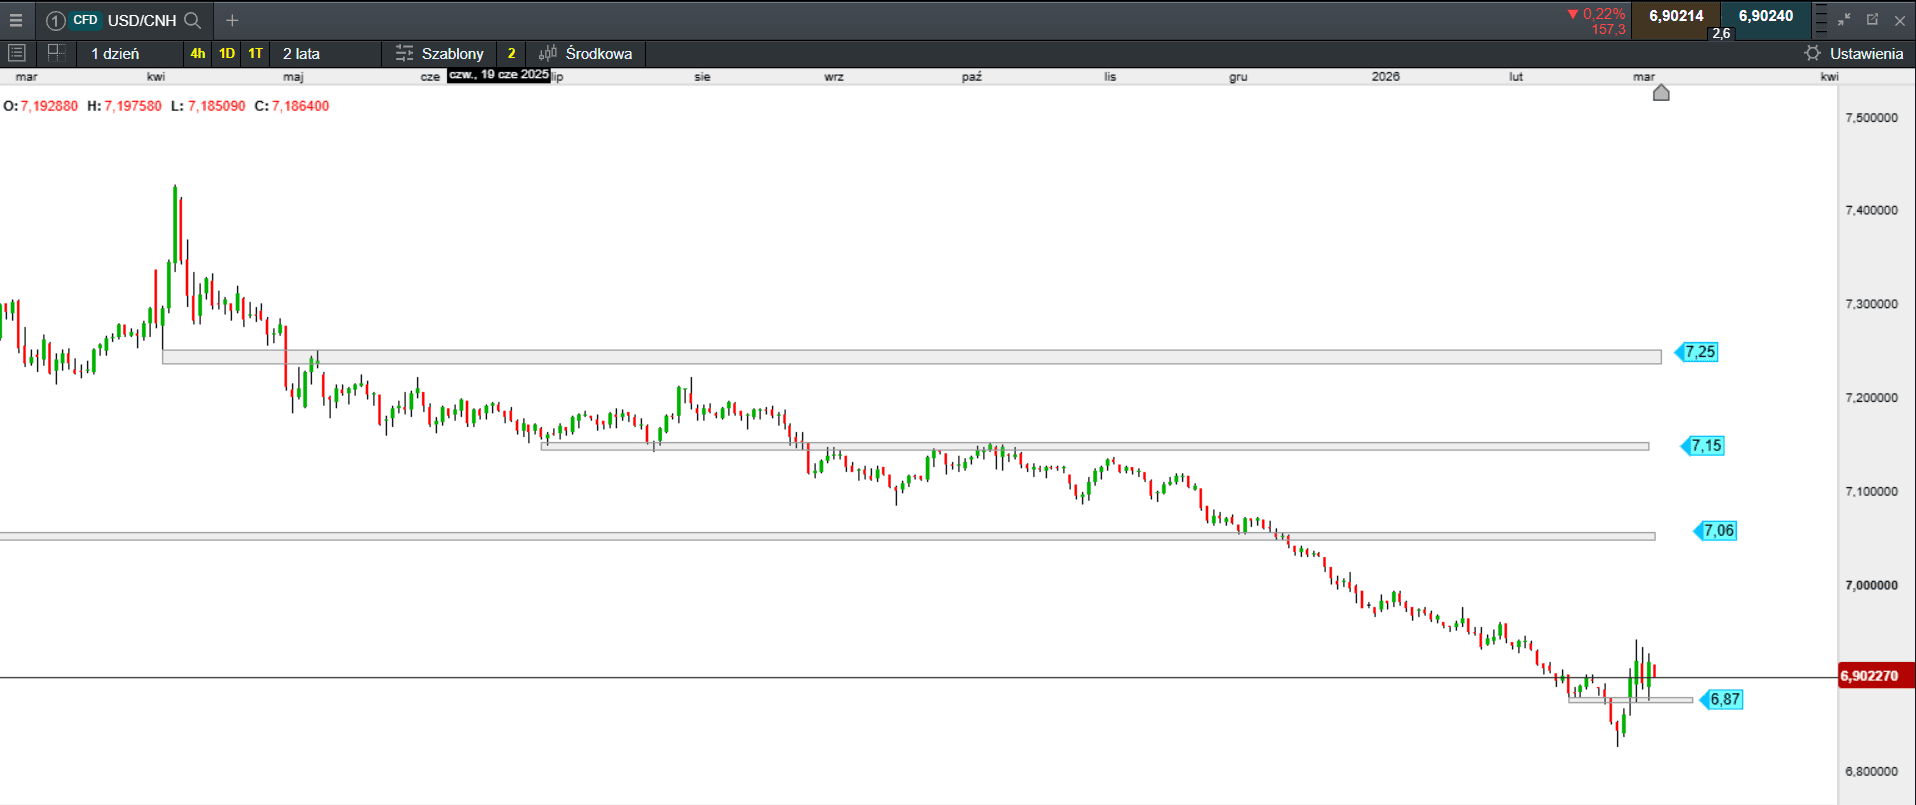Click the 7,500000 price axis label
Screen dimensions: 1916x805
[x=1871, y=117]
